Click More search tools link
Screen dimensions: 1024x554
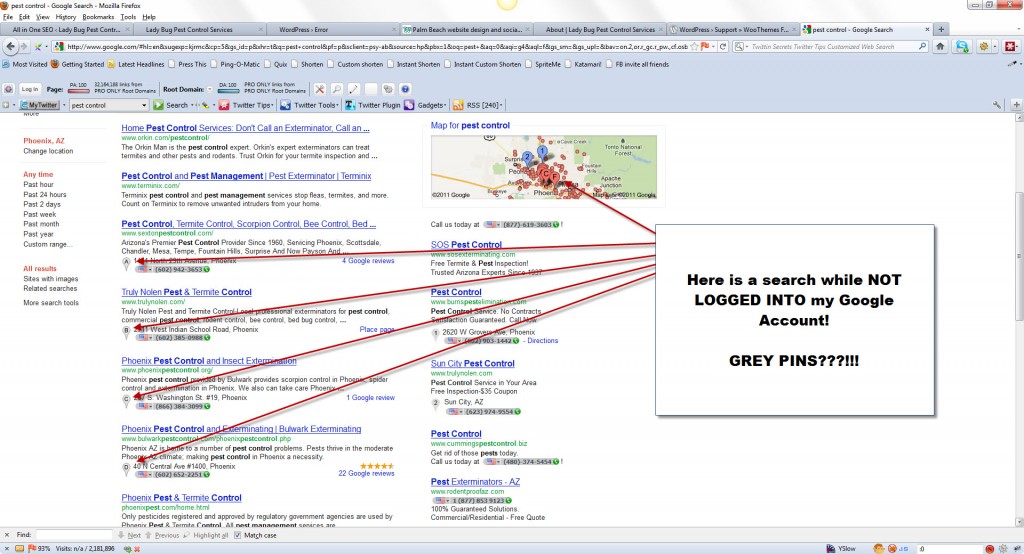pyautogui.click(x=51, y=302)
